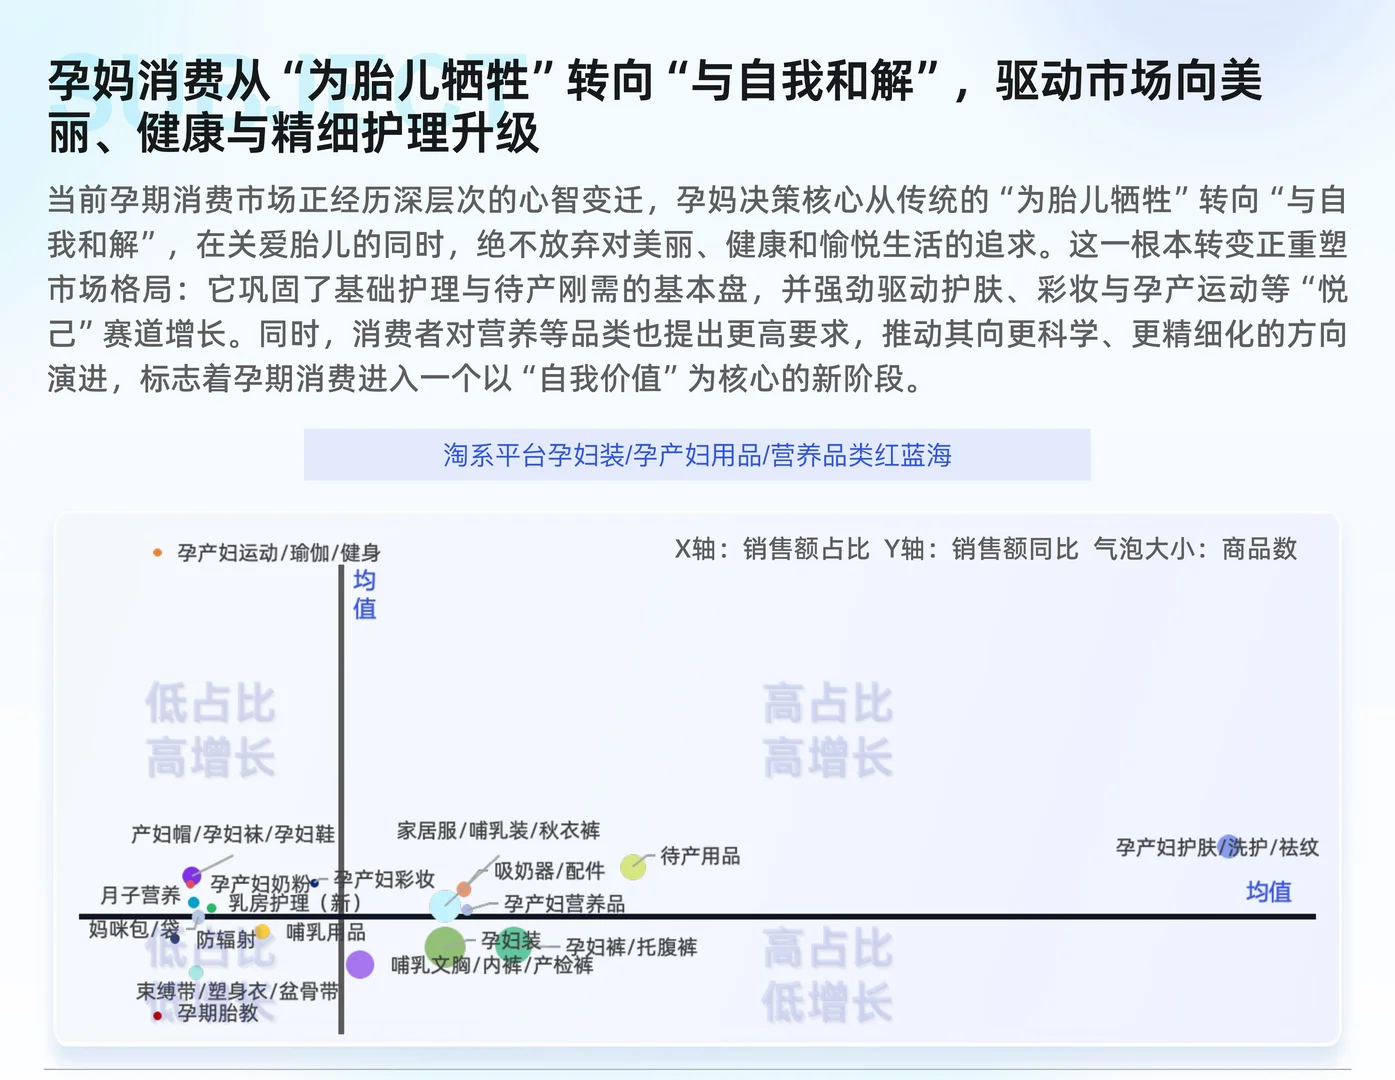Image resolution: width=1395 pixels, height=1080 pixels.
Task: Click the 孕妇装 label
Action: coord(511,941)
